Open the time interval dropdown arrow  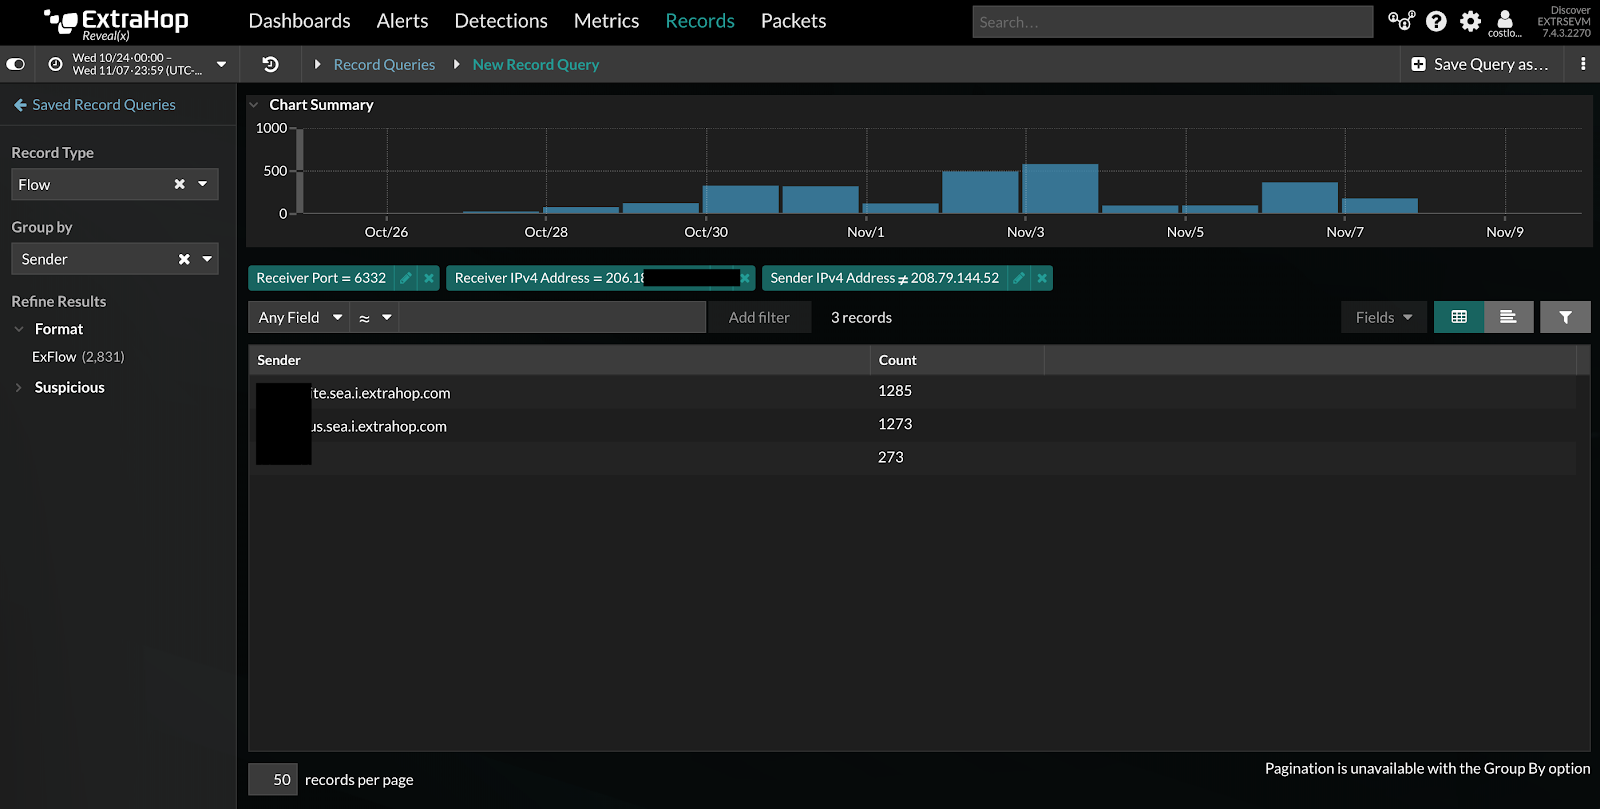(221, 64)
